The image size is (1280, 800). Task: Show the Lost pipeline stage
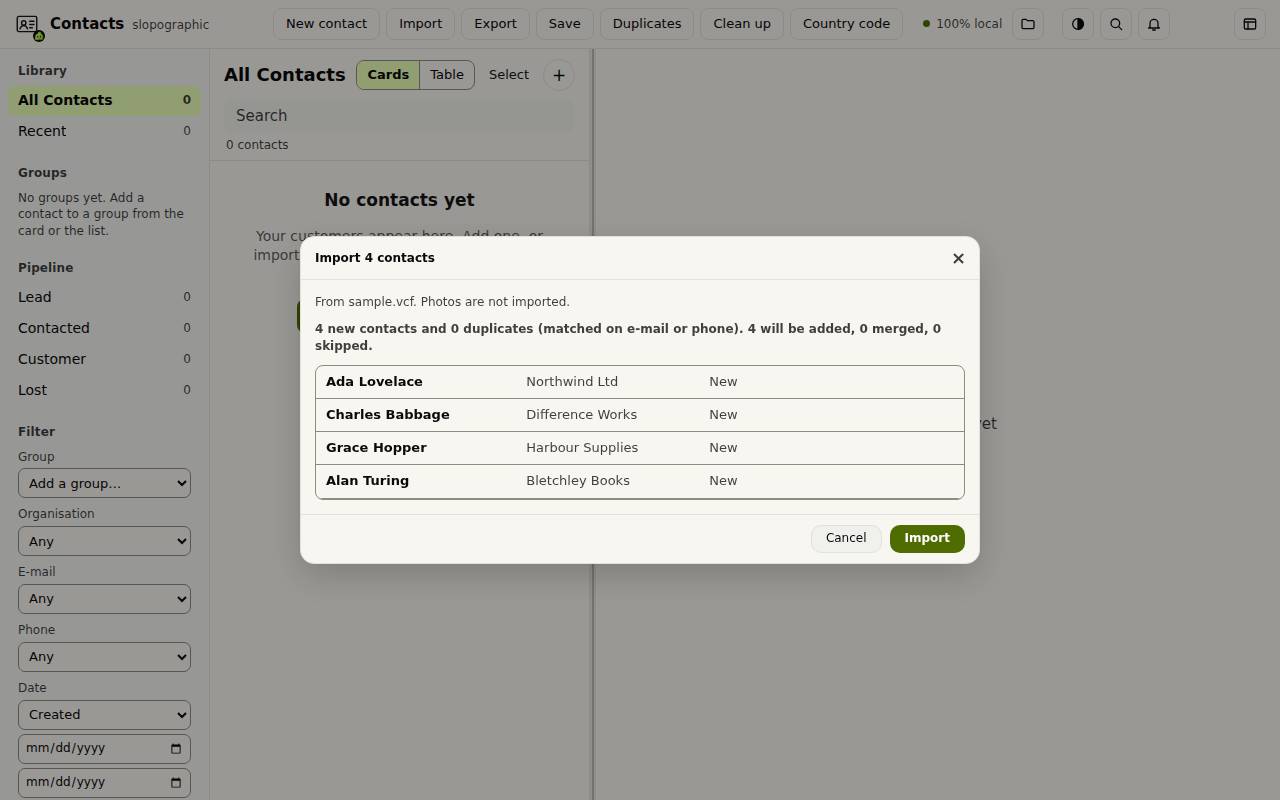(104, 390)
